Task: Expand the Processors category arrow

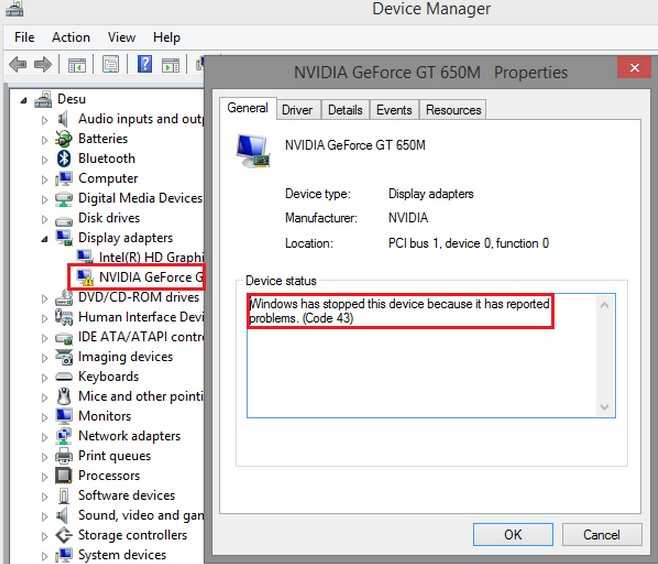Action: point(44,477)
